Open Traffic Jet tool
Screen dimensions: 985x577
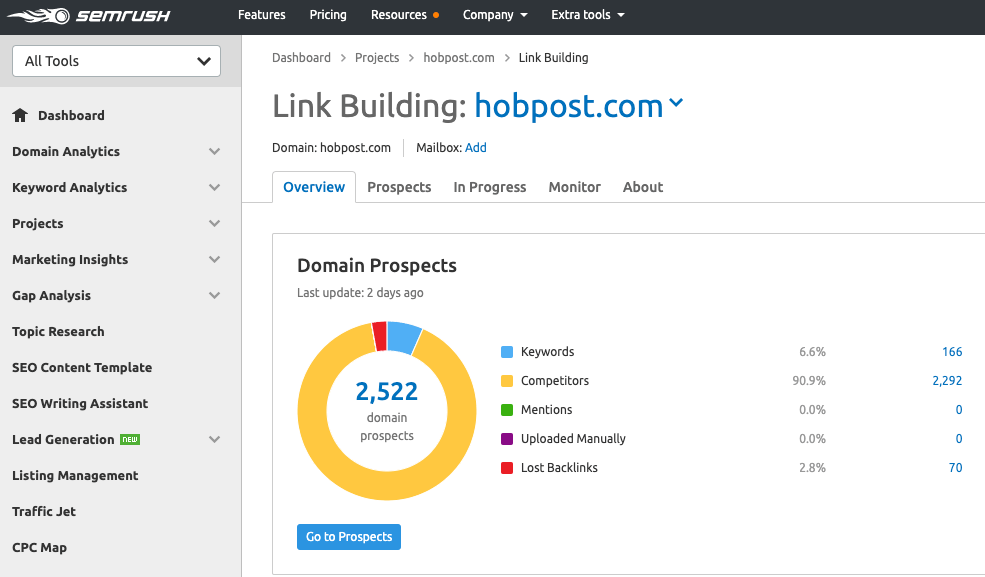pyautogui.click(x=44, y=512)
